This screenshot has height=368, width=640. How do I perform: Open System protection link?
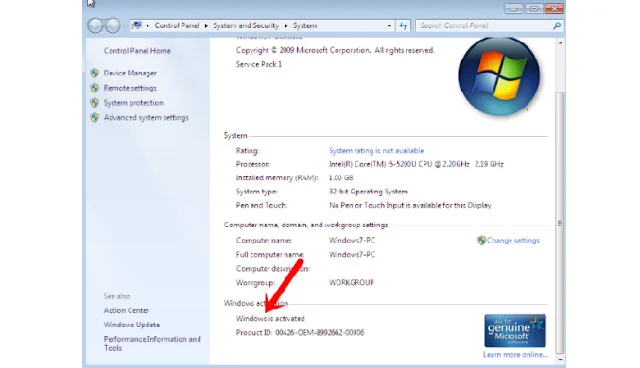pos(133,103)
